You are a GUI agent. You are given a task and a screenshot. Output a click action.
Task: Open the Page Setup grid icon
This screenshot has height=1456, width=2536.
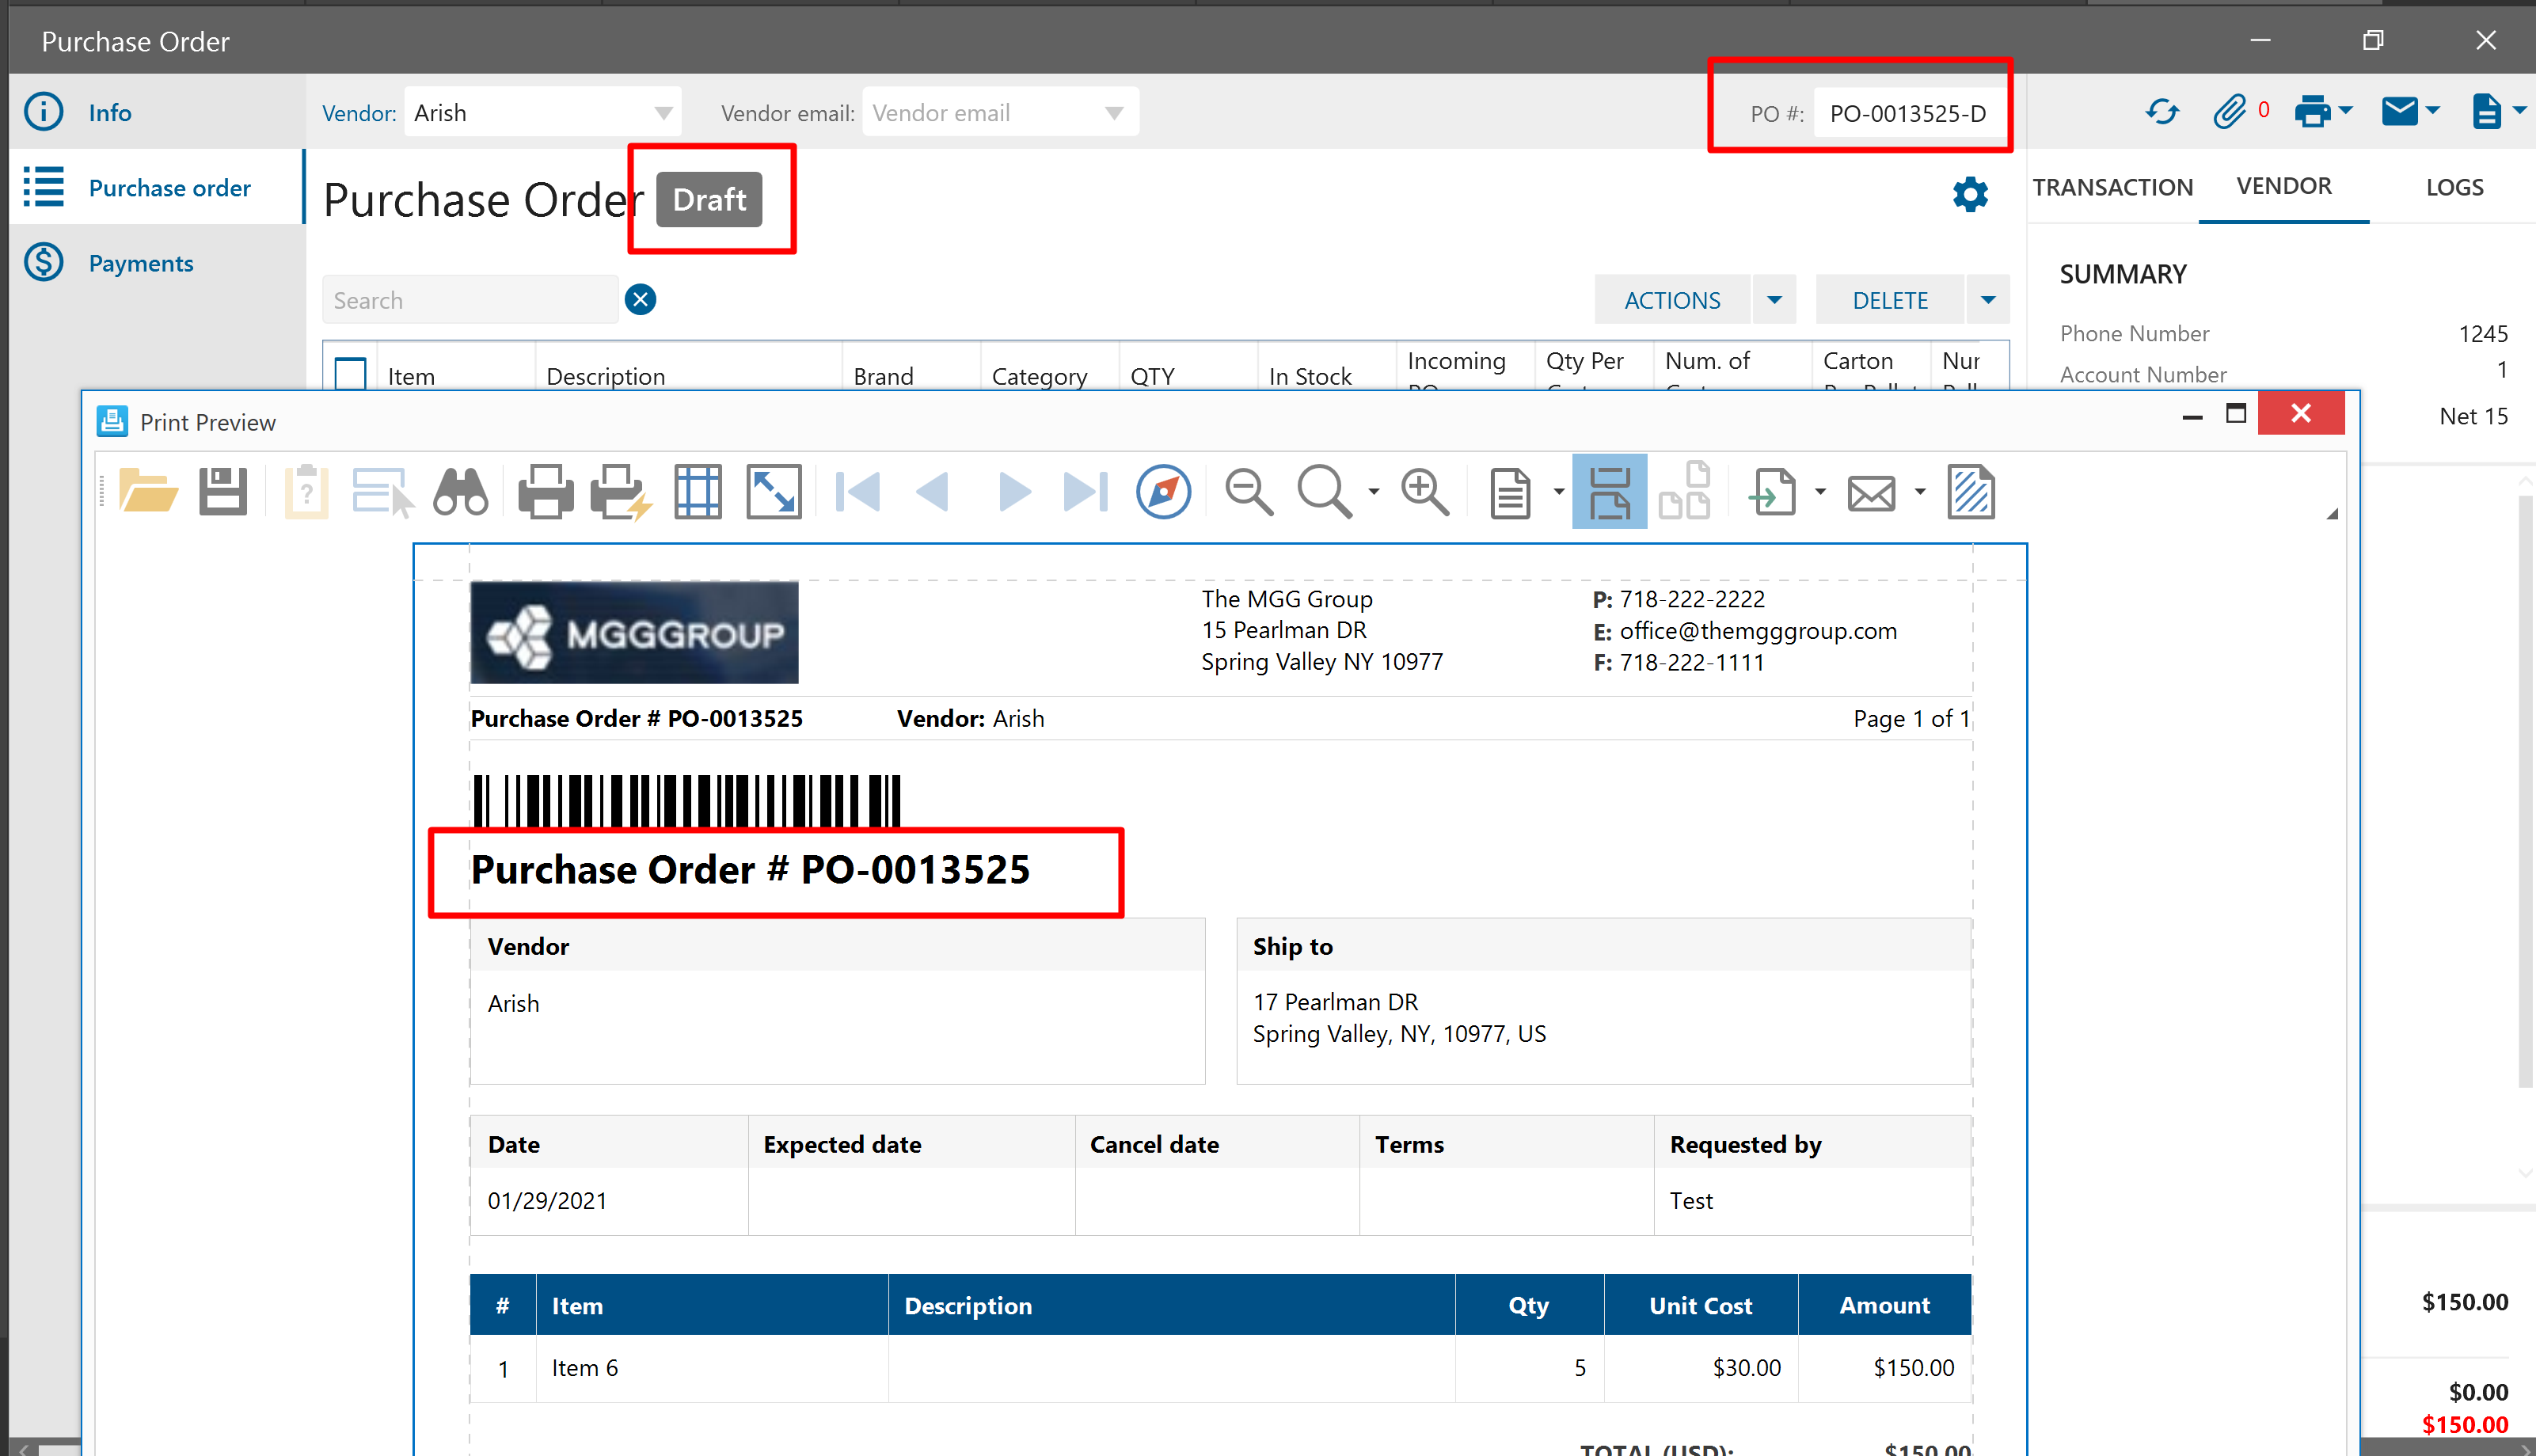coord(697,491)
